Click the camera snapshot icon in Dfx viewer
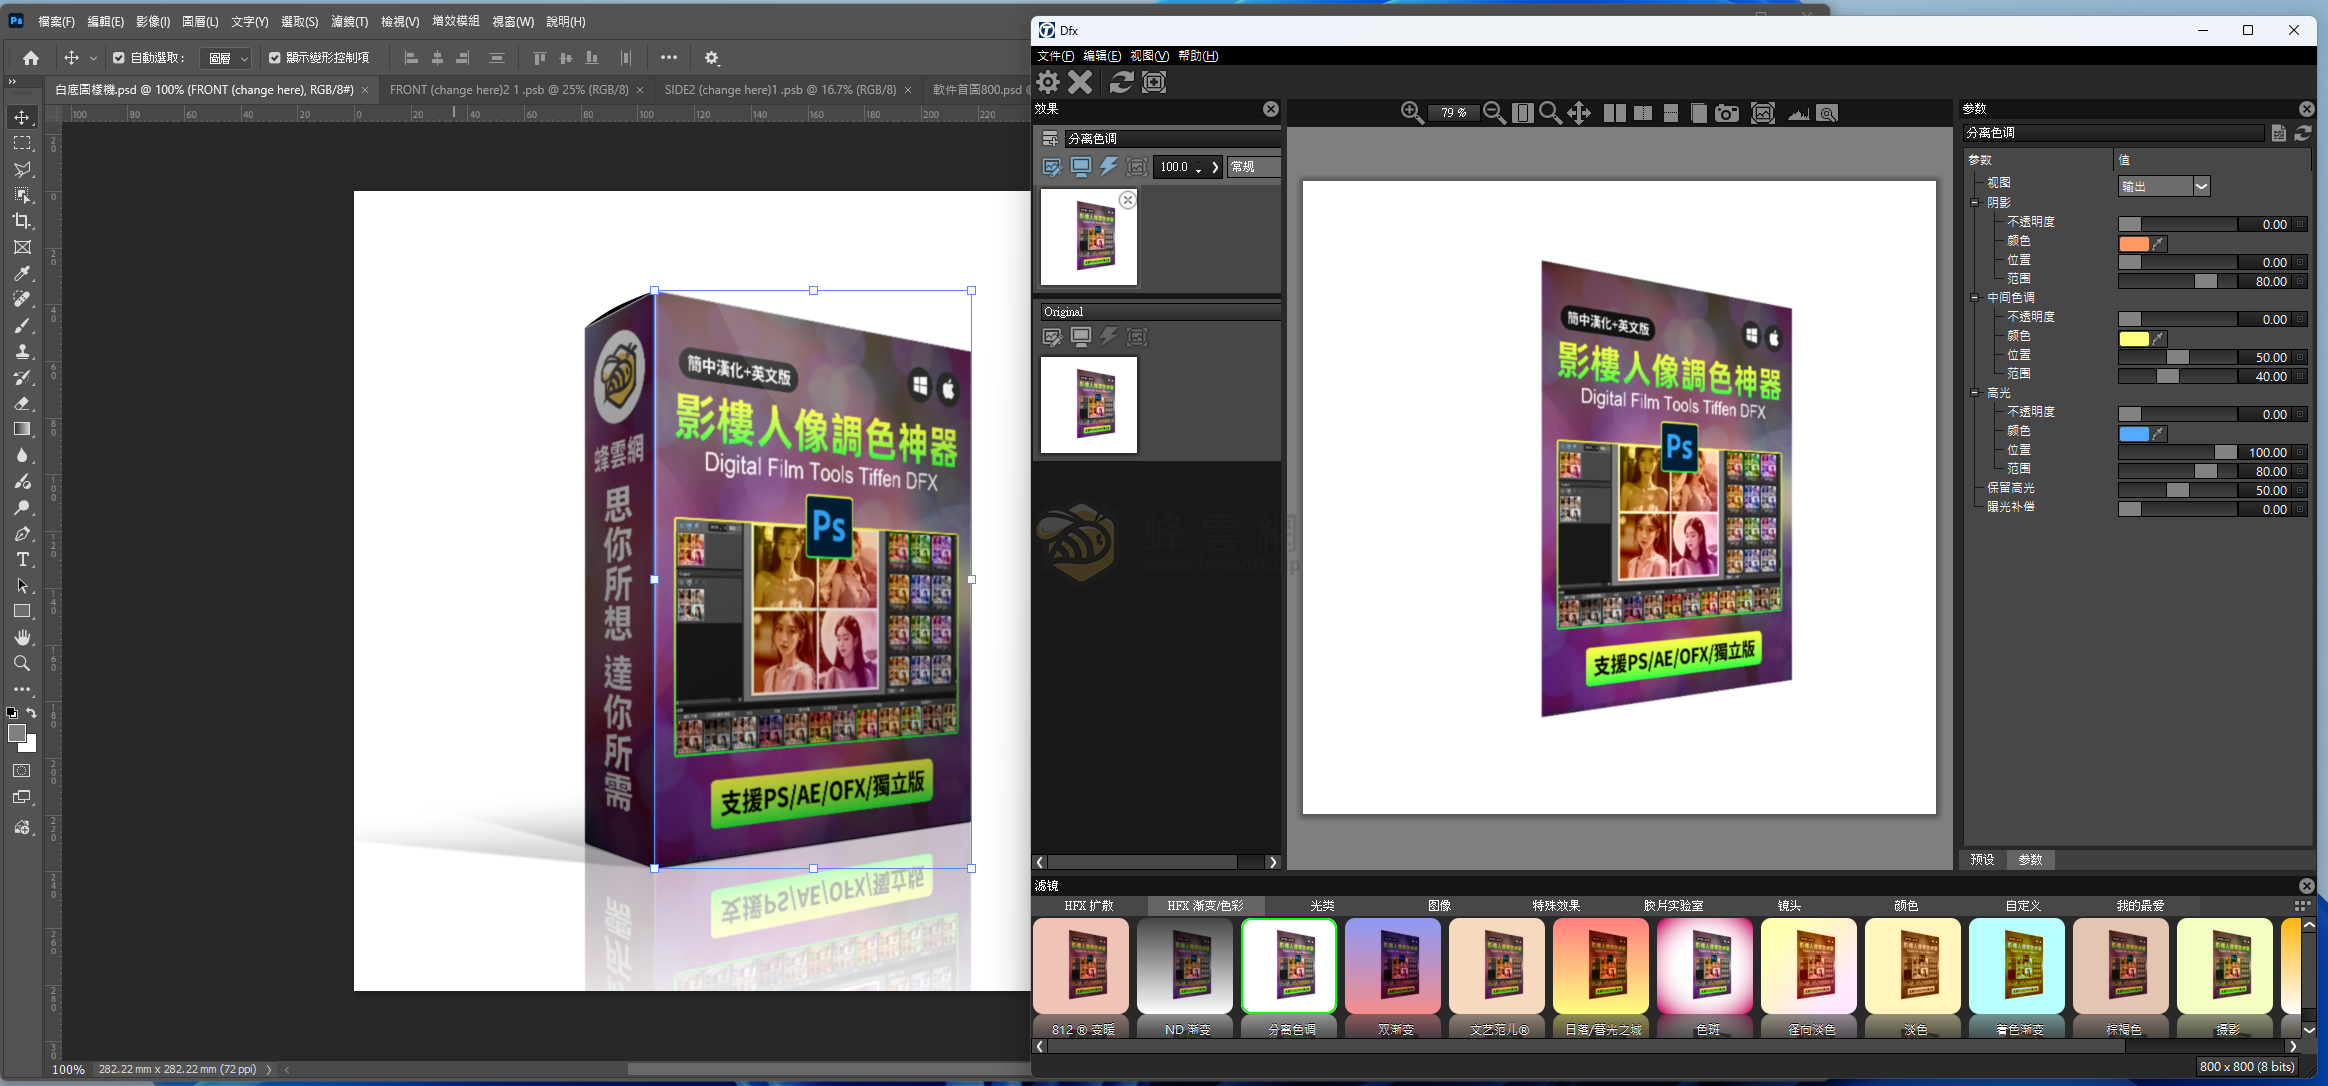Image resolution: width=2328 pixels, height=1086 pixels. [1727, 113]
